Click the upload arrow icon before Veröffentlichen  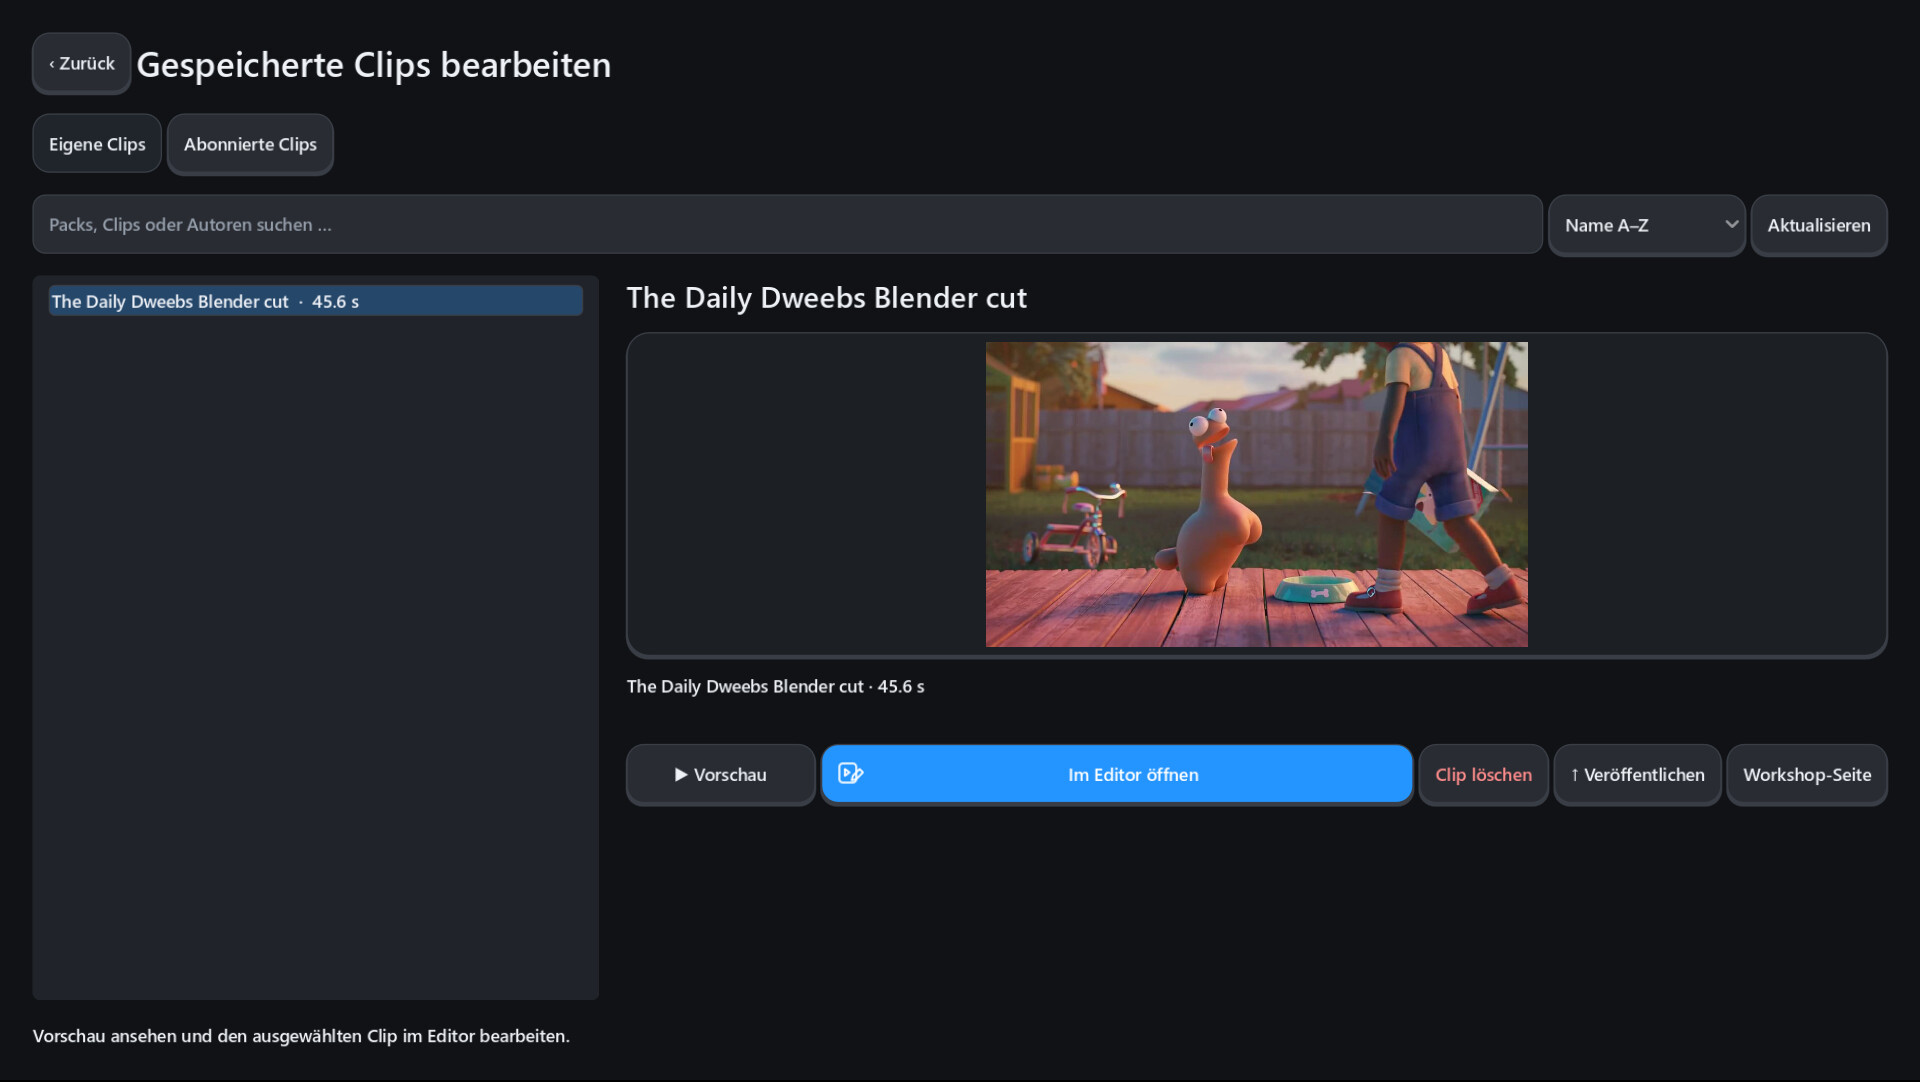(x=1574, y=775)
